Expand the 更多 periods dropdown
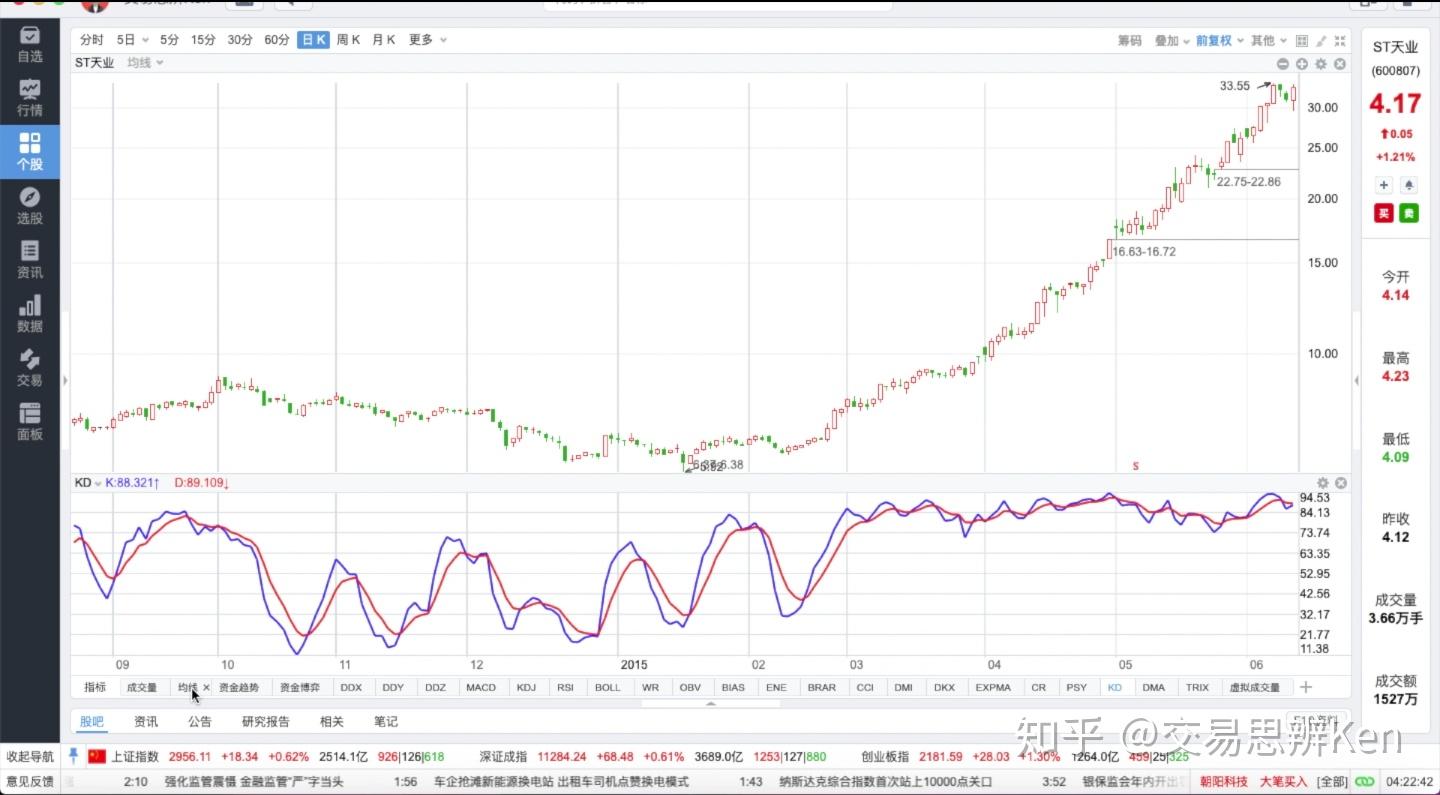Image resolution: width=1440 pixels, height=795 pixels. coord(427,40)
